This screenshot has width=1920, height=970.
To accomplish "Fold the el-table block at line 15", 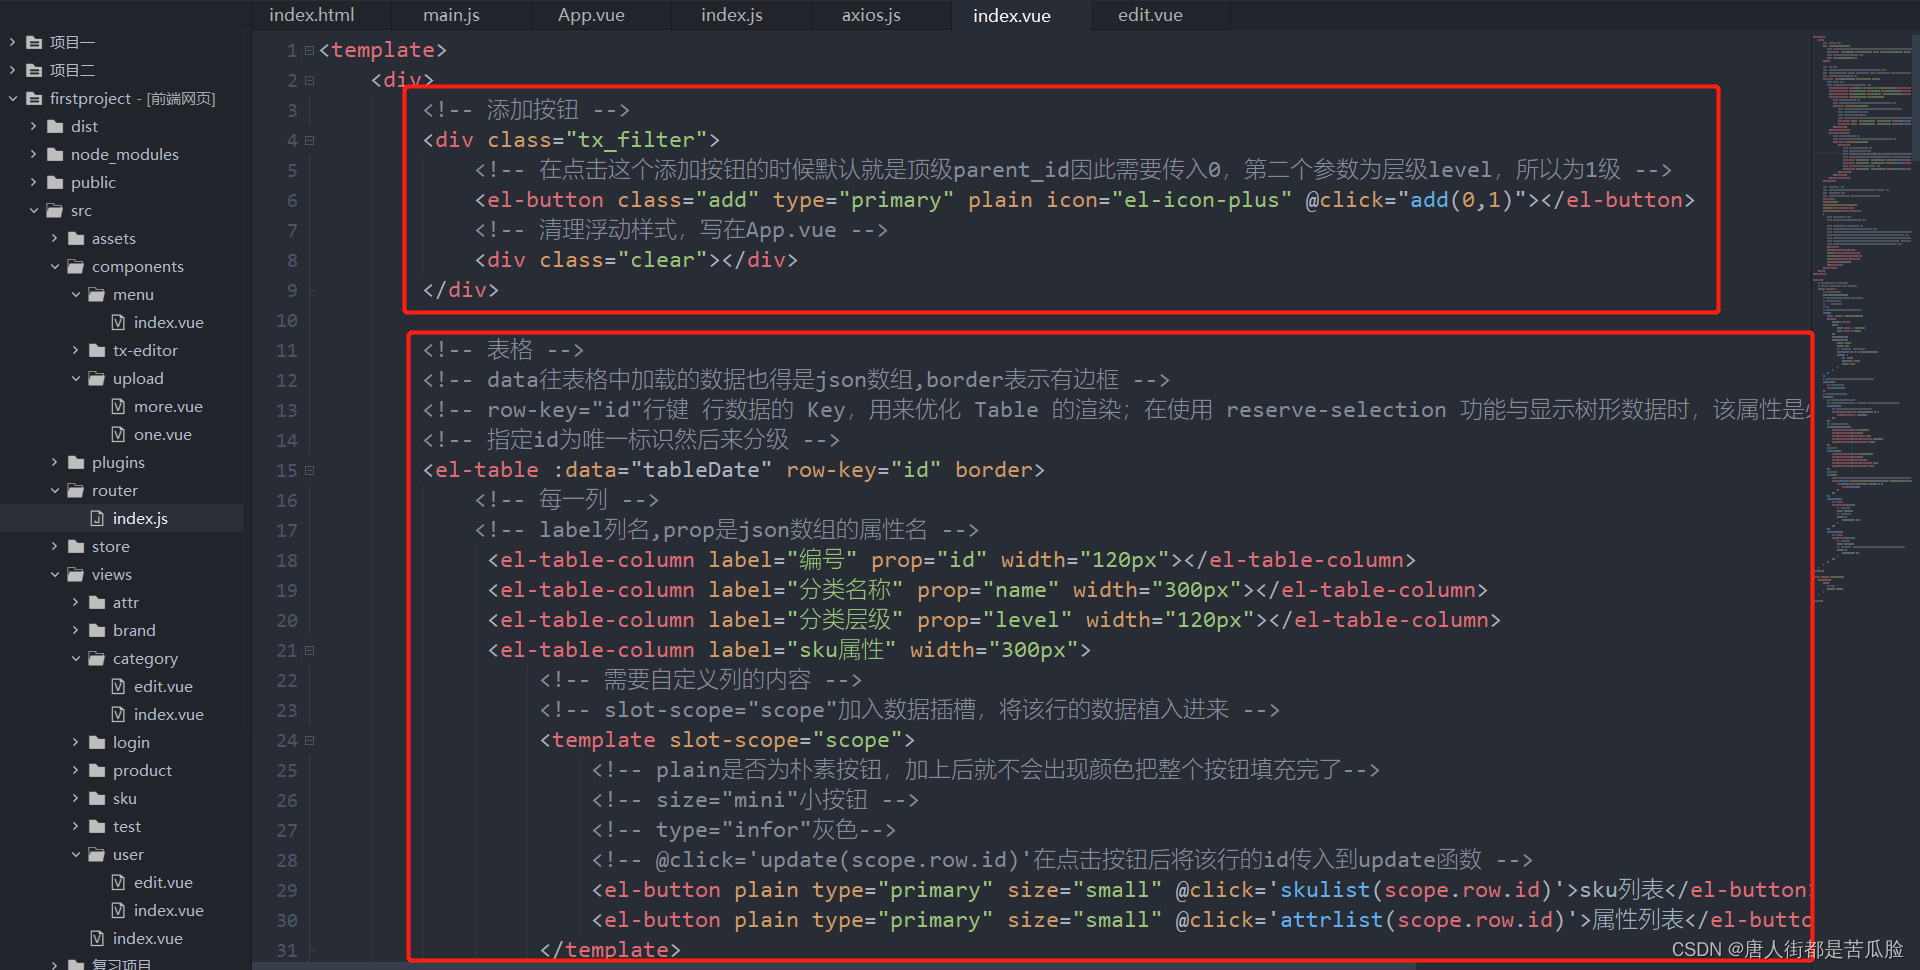I will pos(310,470).
